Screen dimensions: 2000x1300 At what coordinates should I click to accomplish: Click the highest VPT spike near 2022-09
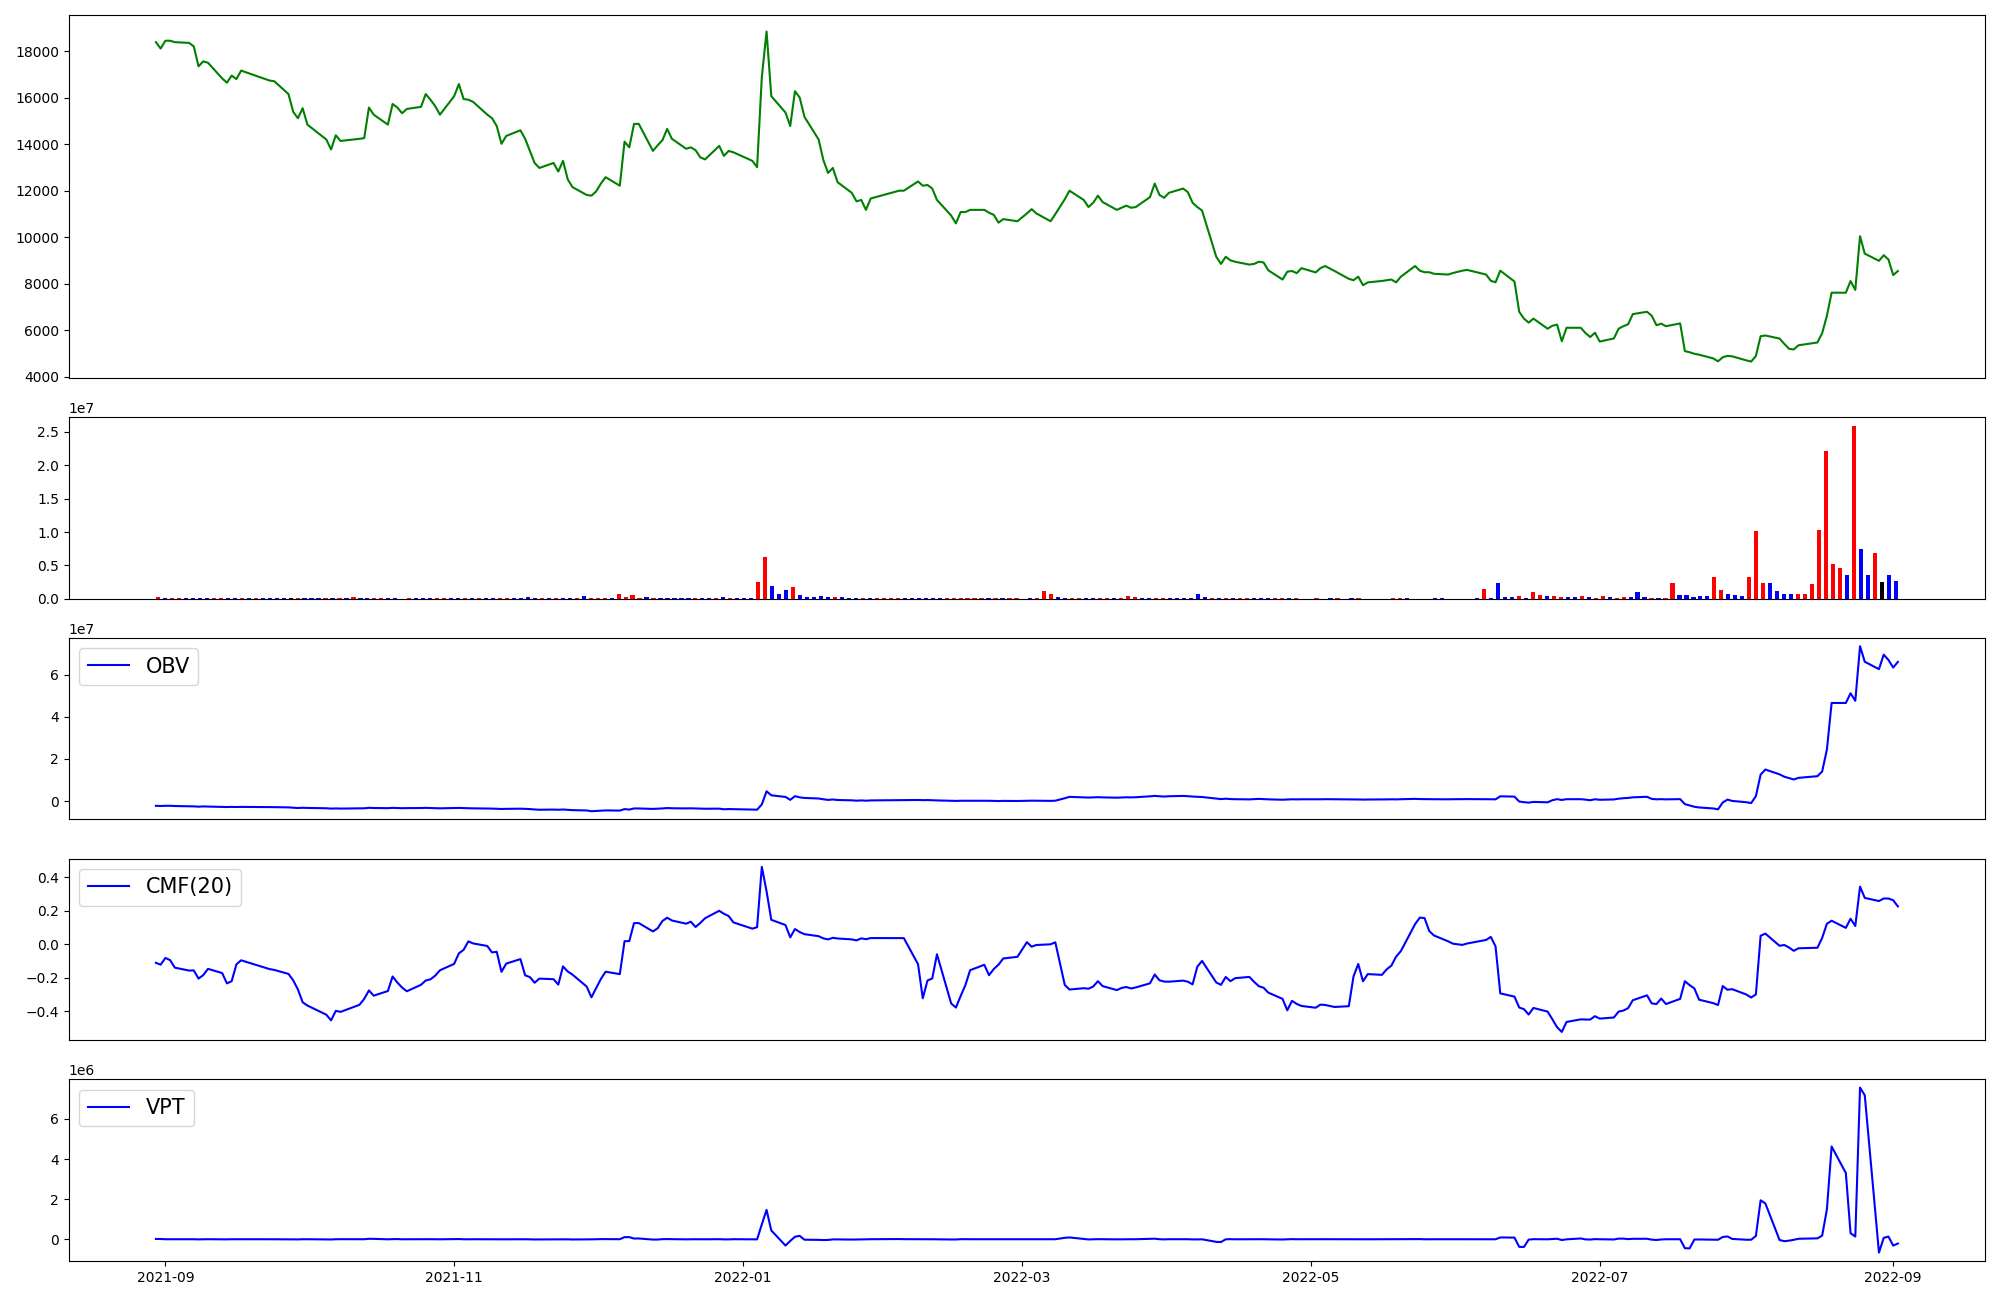click(x=1860, y=1089)
